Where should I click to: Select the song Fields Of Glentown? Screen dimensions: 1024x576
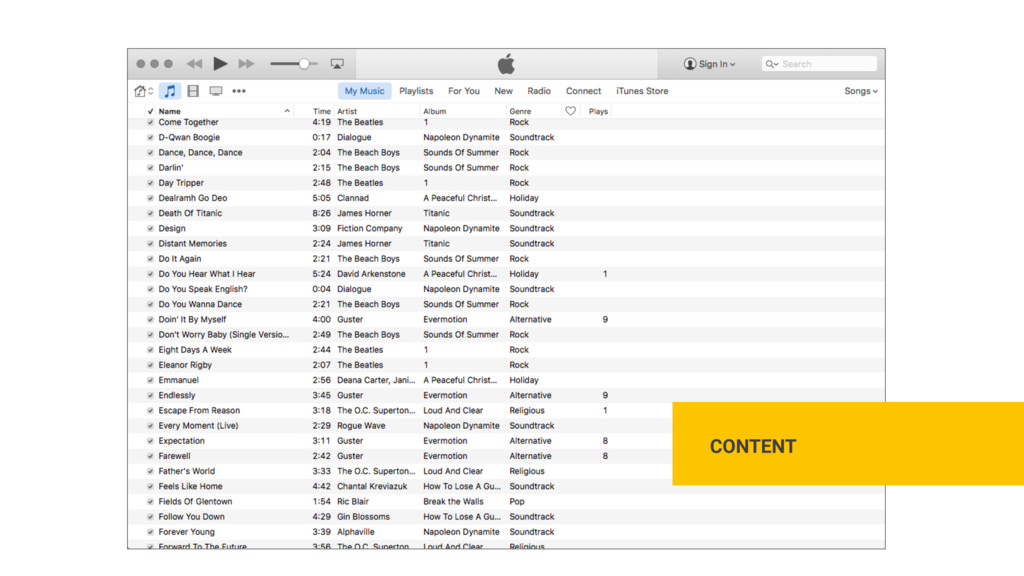195,502
